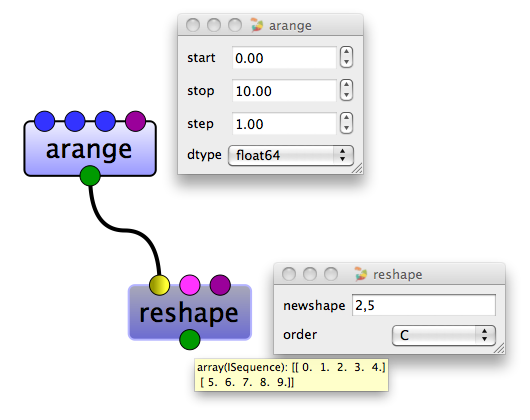Click the app icon in reshape window title

(361, 274)
